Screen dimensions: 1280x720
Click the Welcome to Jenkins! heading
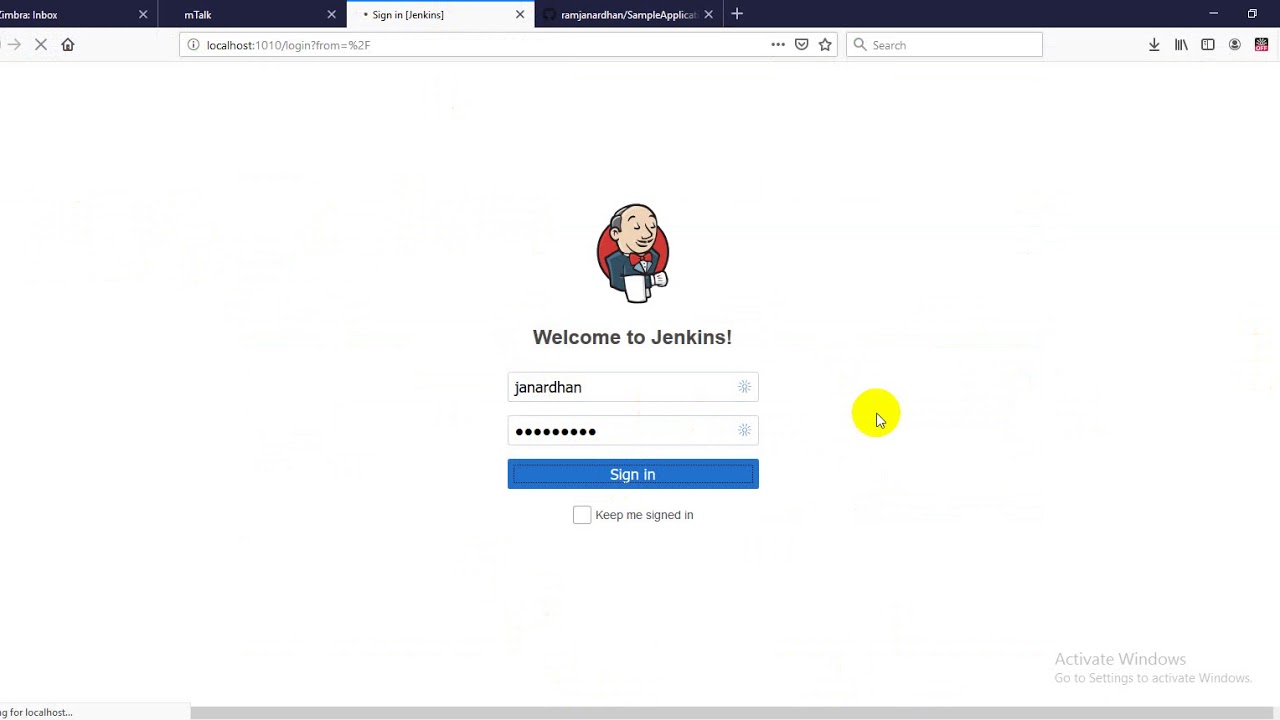click(x=632, y=337)
